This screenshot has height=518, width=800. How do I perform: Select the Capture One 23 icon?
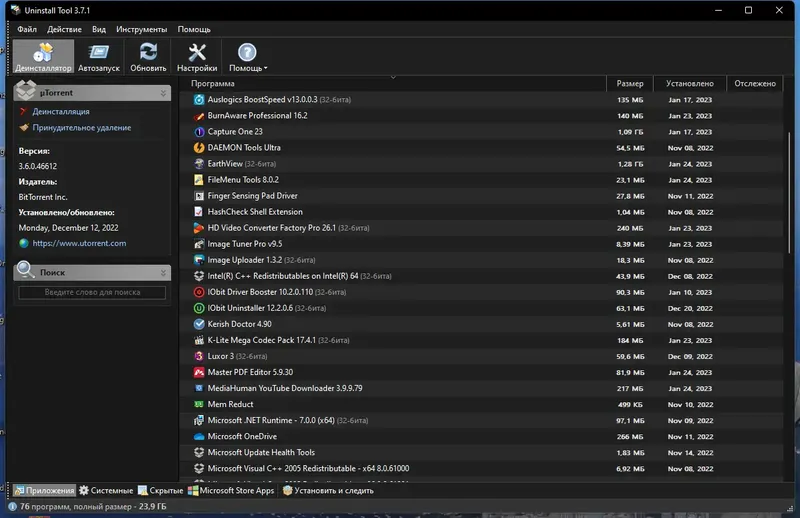(199, 132)
